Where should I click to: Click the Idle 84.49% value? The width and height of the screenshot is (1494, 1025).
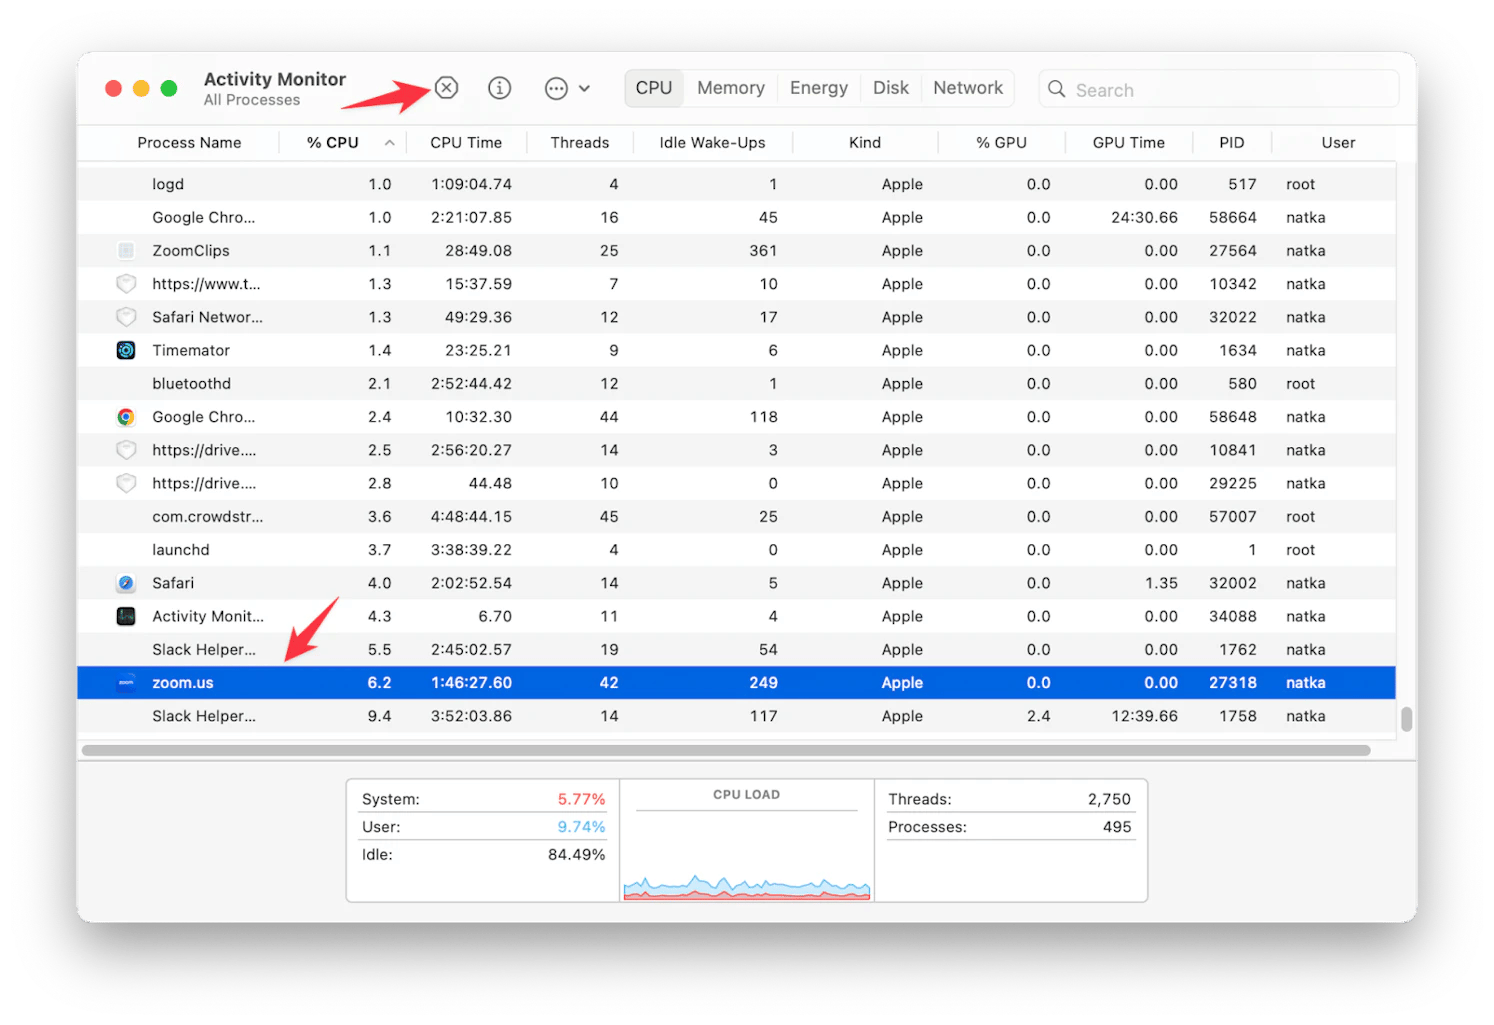point(576,855)
